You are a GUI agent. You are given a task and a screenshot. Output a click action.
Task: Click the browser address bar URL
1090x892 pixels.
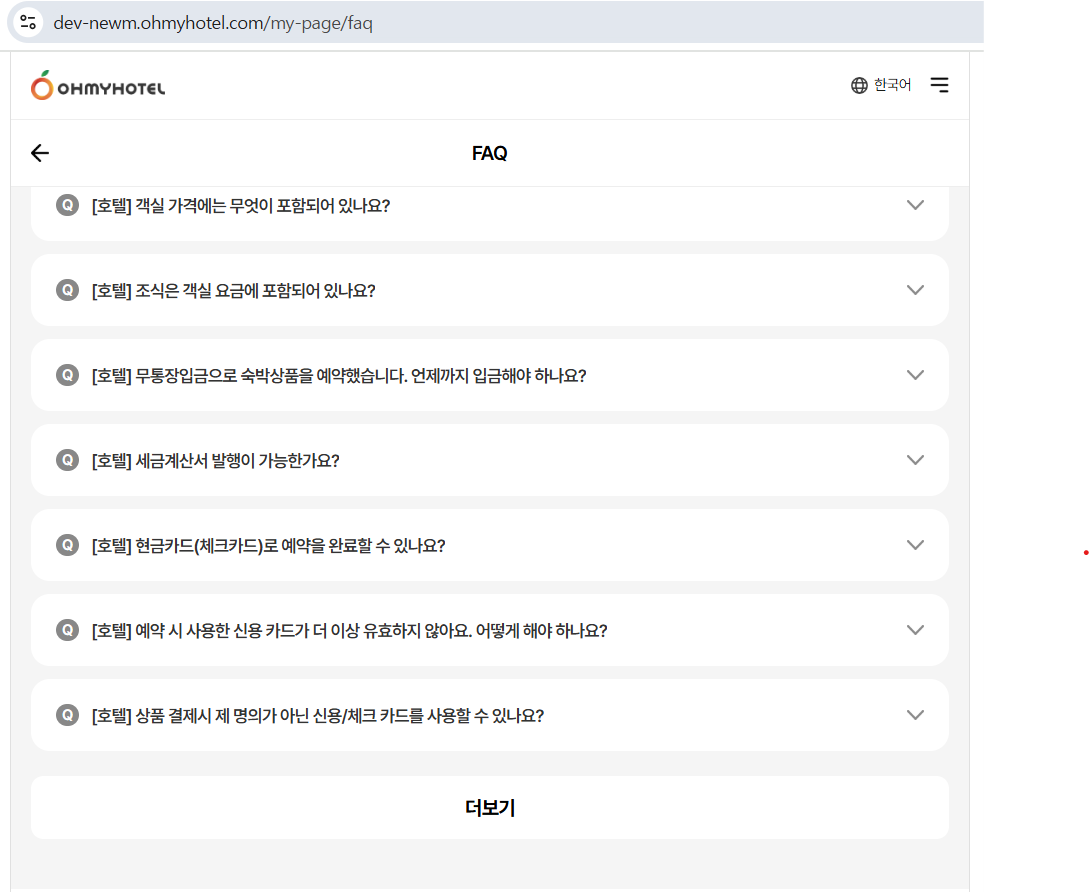point(213,22)
